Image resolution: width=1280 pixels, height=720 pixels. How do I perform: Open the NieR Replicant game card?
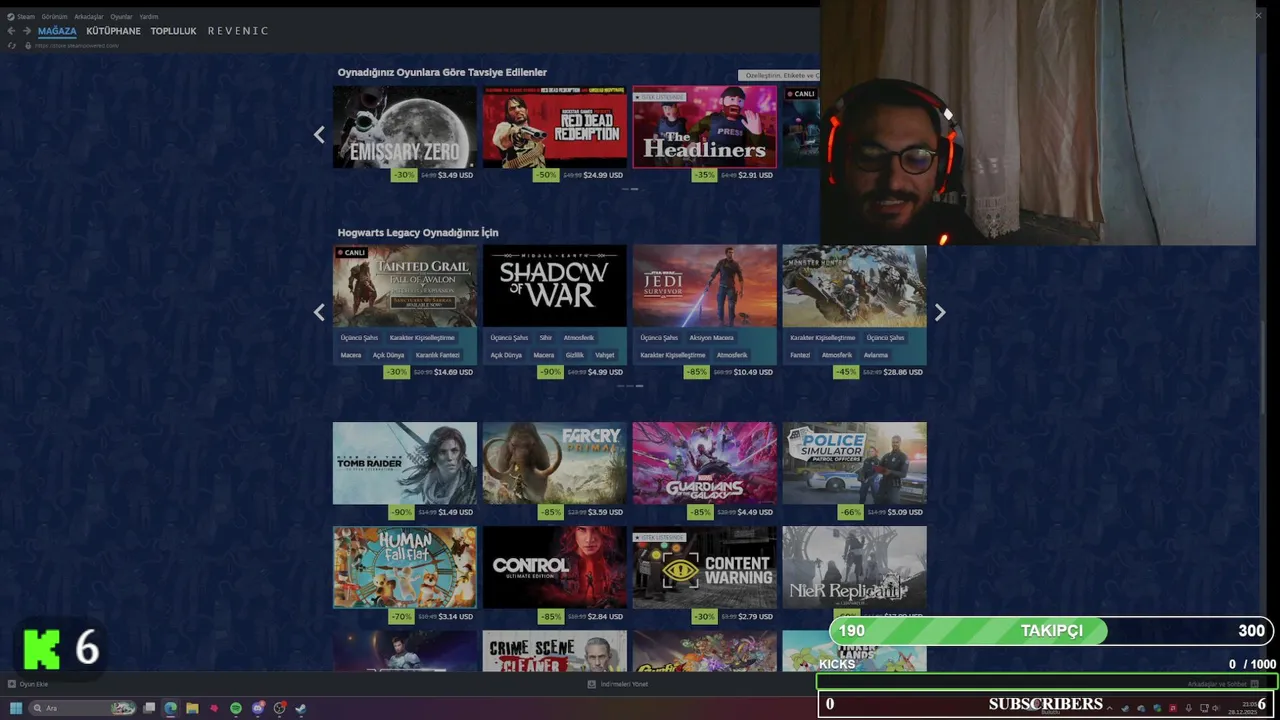click(x=854, y=567)
